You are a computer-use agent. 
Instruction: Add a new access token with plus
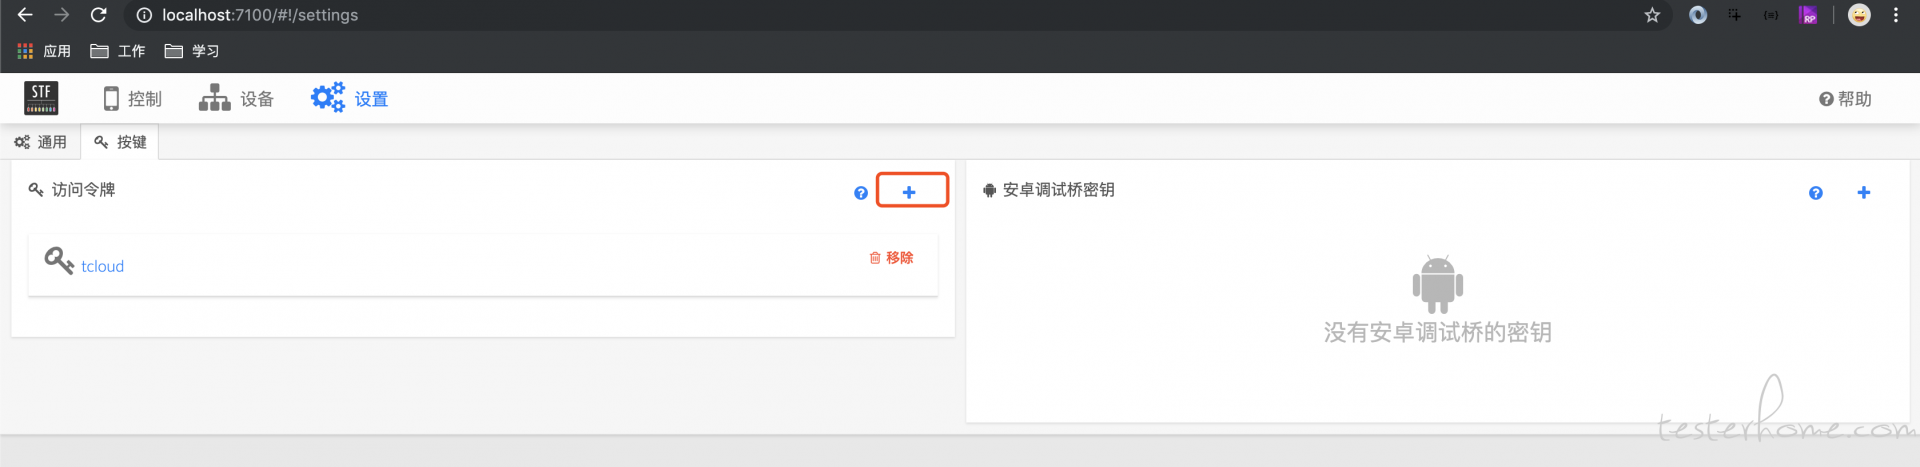[x=911, y=190]
